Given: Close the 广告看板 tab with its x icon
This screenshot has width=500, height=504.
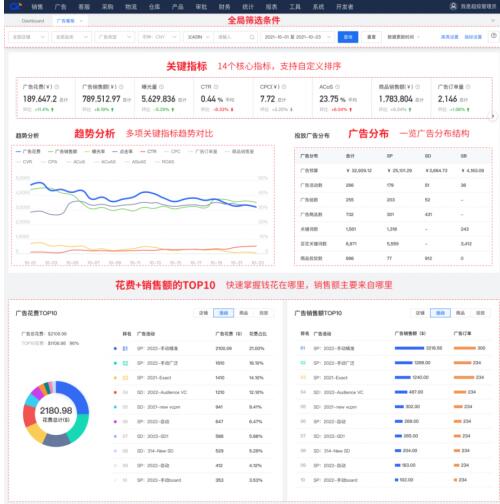Looking at the screenshot, I should pos(81,21).
